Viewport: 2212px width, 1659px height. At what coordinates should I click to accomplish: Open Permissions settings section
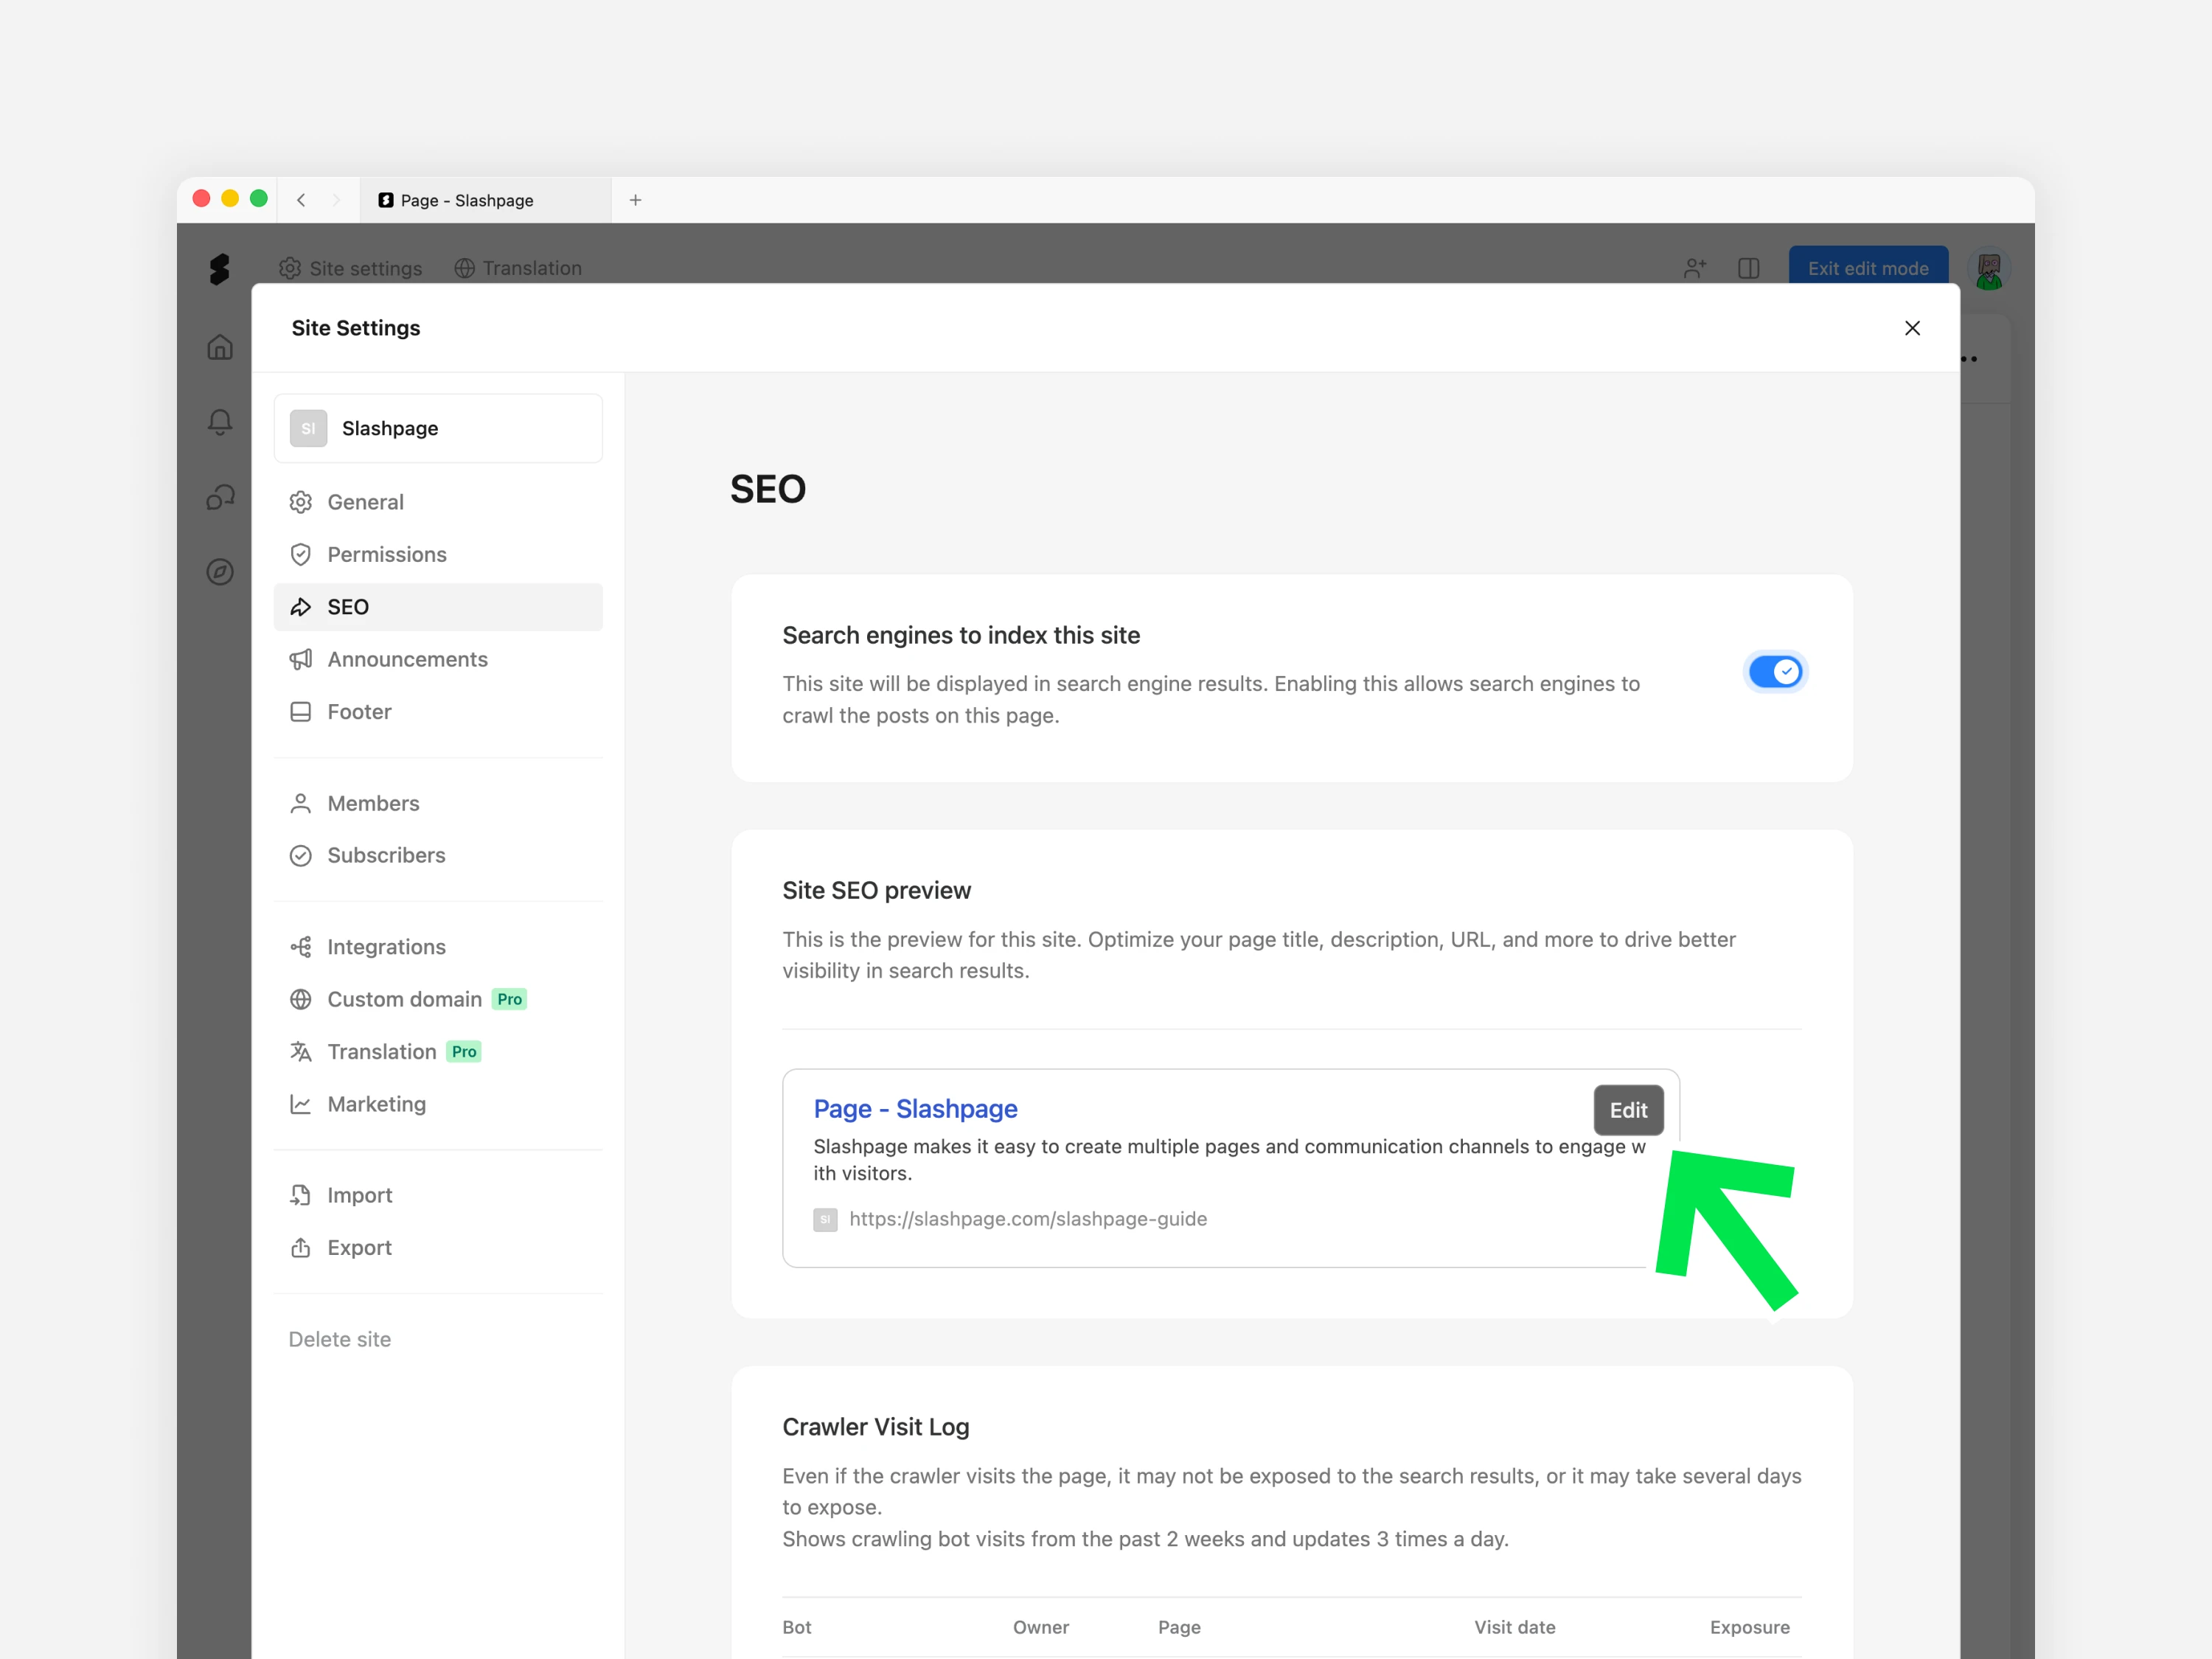[386, 554]
